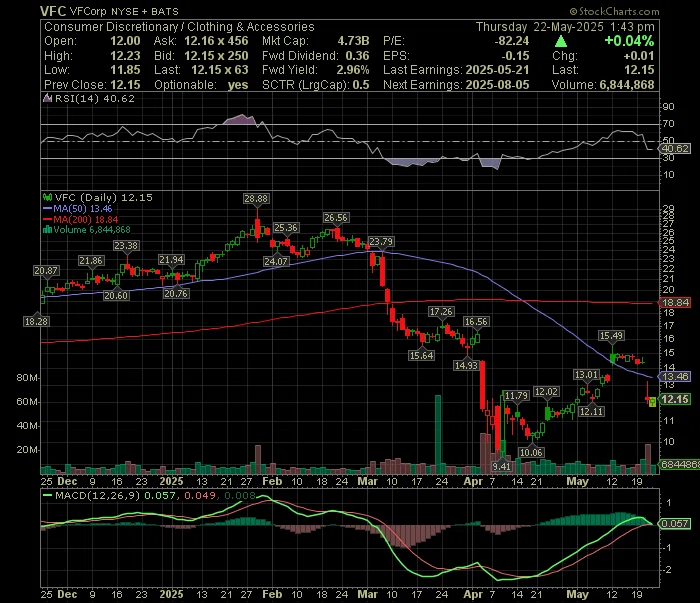Click the 13.46 MA(50) axis tag
This screenshot has height=603, width=700.
675,377
